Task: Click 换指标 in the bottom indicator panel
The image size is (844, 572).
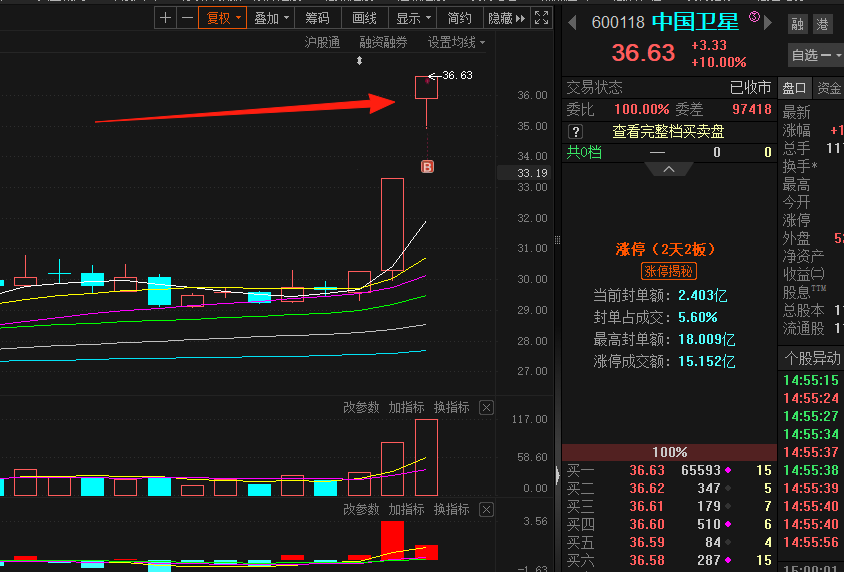Action: 452,509
